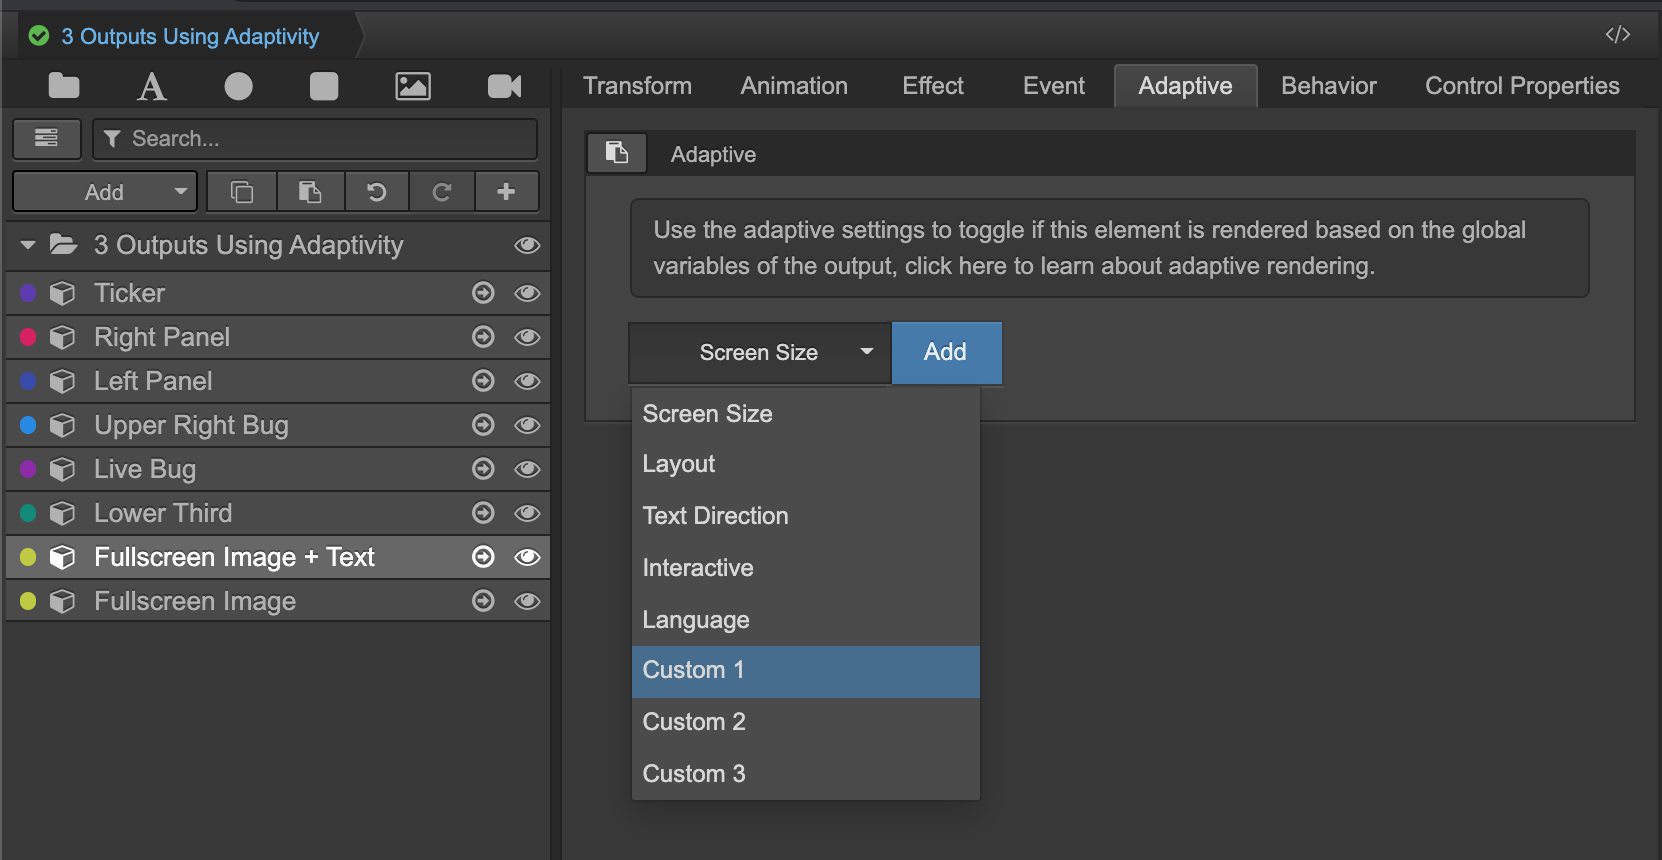Switch to the Animation tab
The height and width of the screenshot is (860, 1662).
[x=794, y=86]
